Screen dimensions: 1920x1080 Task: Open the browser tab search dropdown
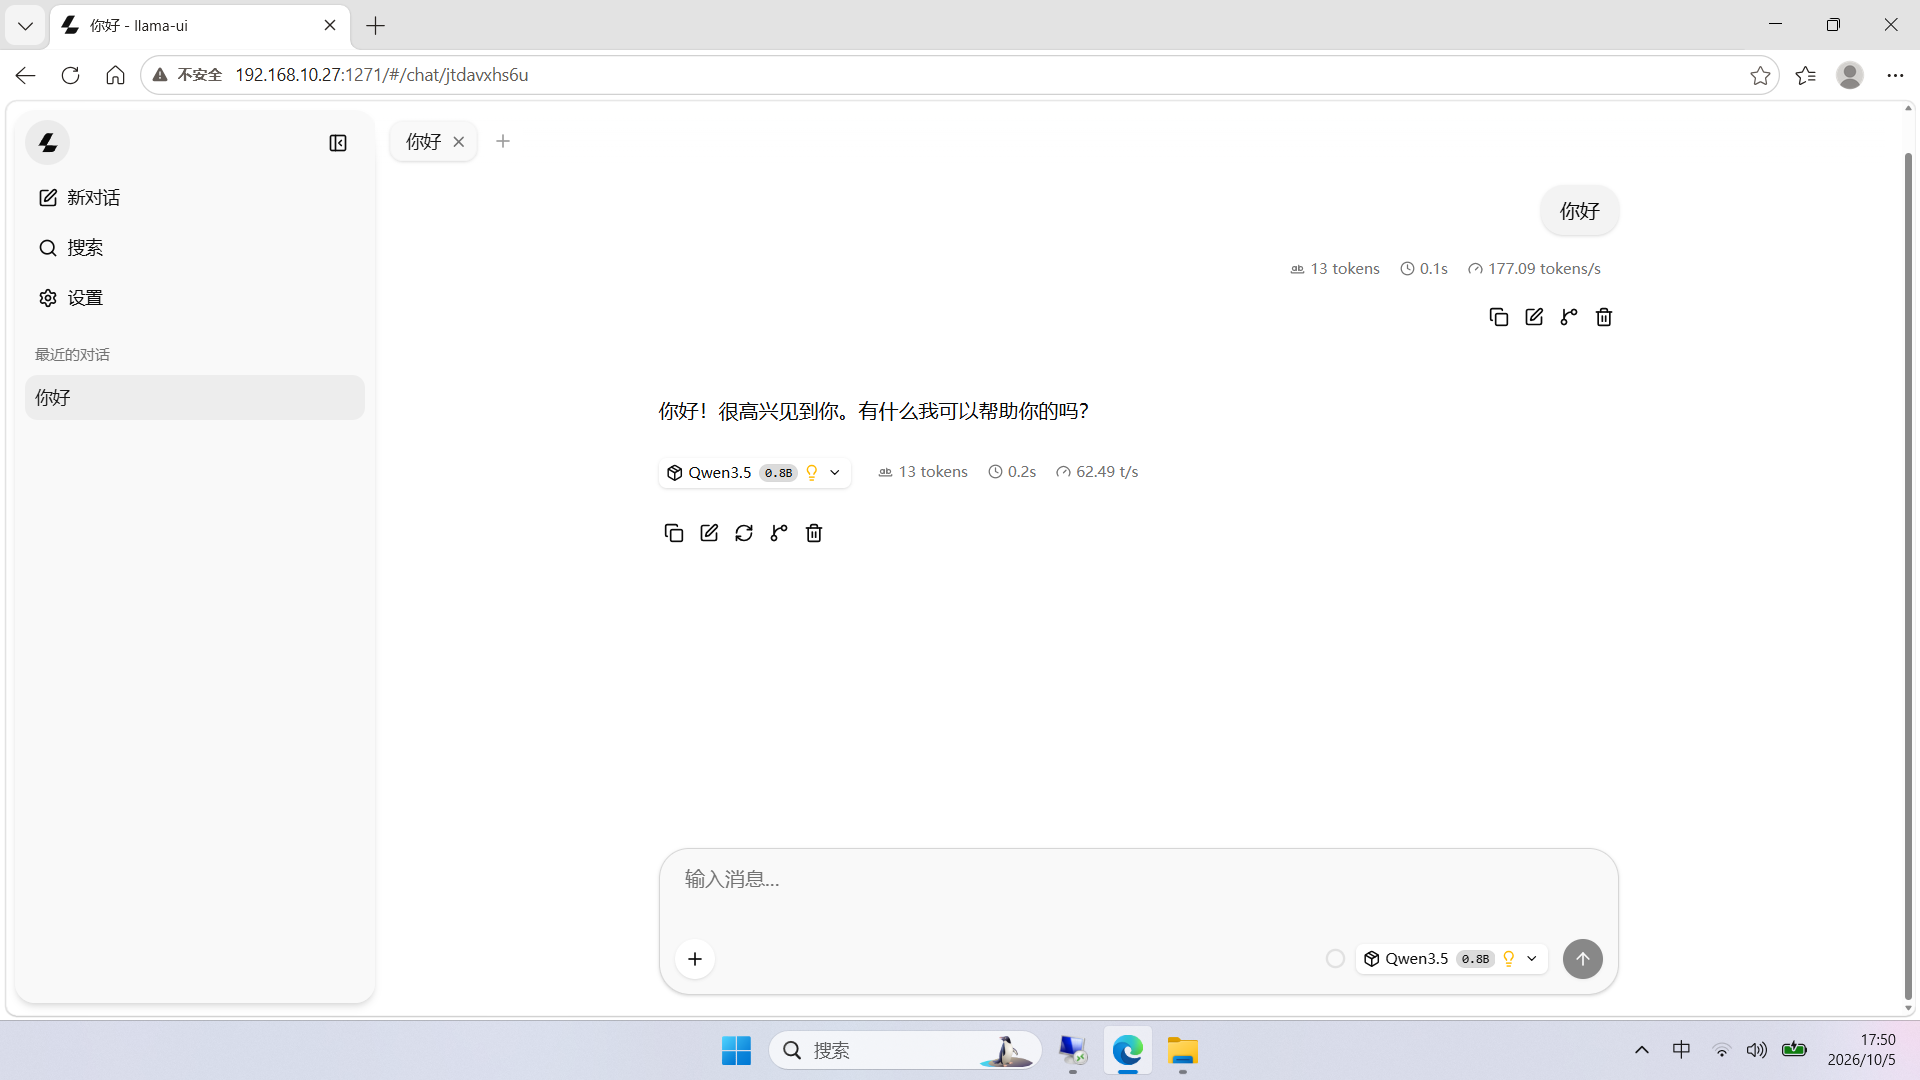[26, 26]
